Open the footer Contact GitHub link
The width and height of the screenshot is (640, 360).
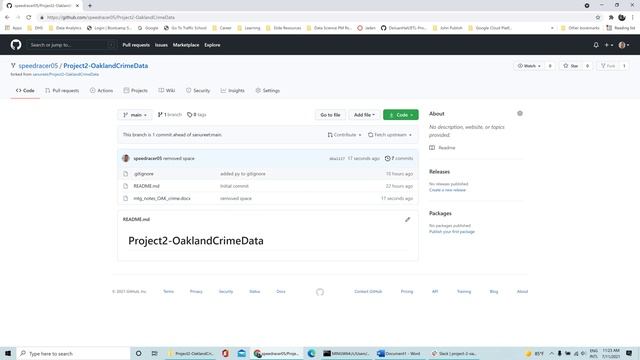tap(368, 292)
